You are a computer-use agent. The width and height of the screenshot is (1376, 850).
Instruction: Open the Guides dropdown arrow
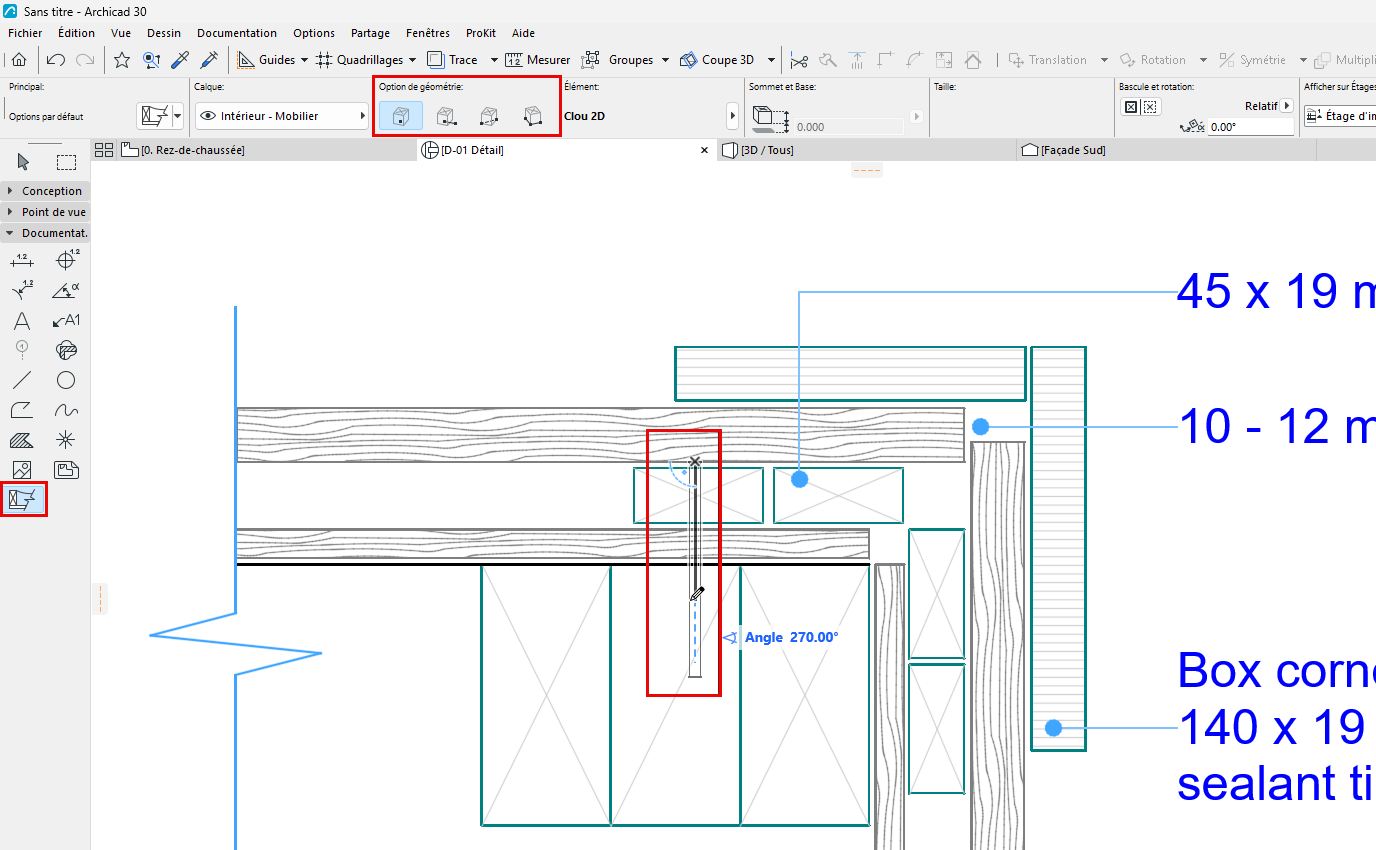(304, 60)
